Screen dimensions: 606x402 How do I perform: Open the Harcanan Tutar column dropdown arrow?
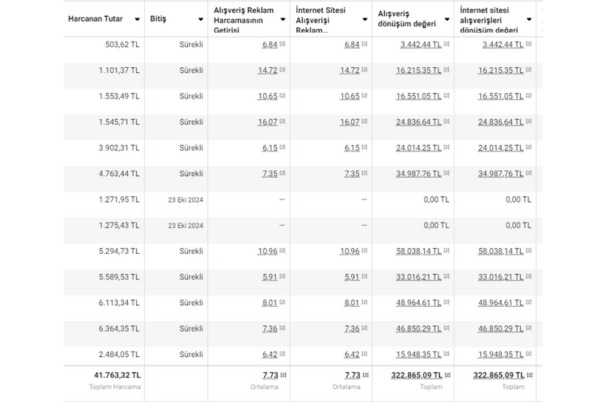136,19
